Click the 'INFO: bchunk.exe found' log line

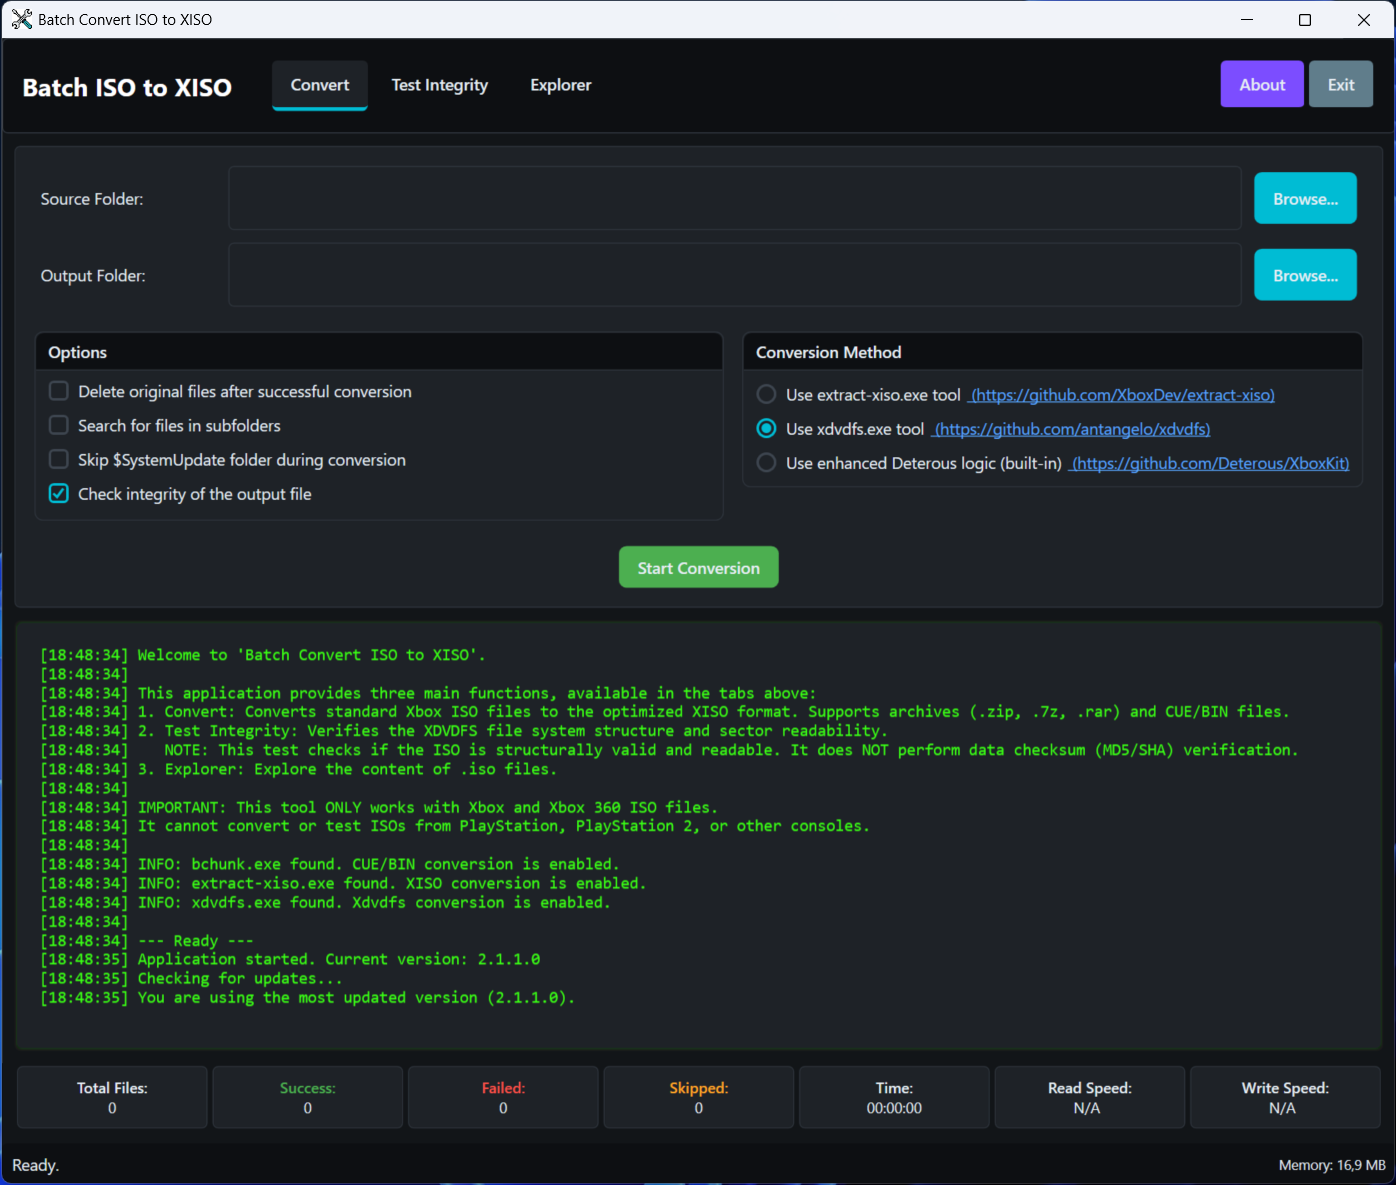(330, 864)
